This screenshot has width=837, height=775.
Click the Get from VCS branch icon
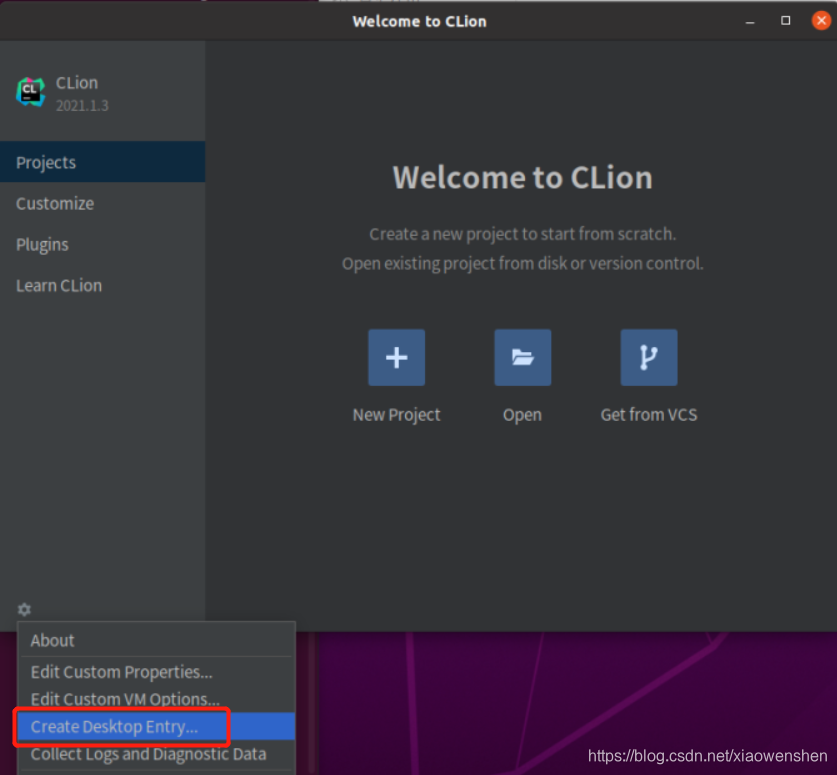(x=649, y=358)
